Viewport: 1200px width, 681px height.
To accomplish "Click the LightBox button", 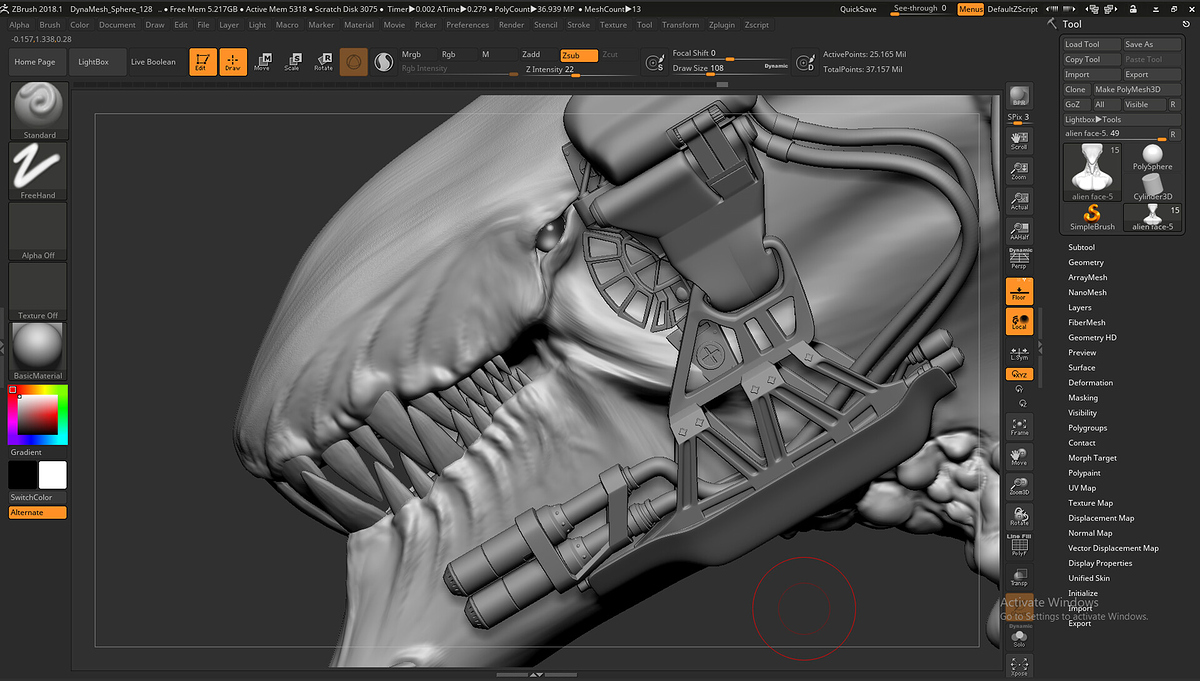I will click(x=94, y=62).
